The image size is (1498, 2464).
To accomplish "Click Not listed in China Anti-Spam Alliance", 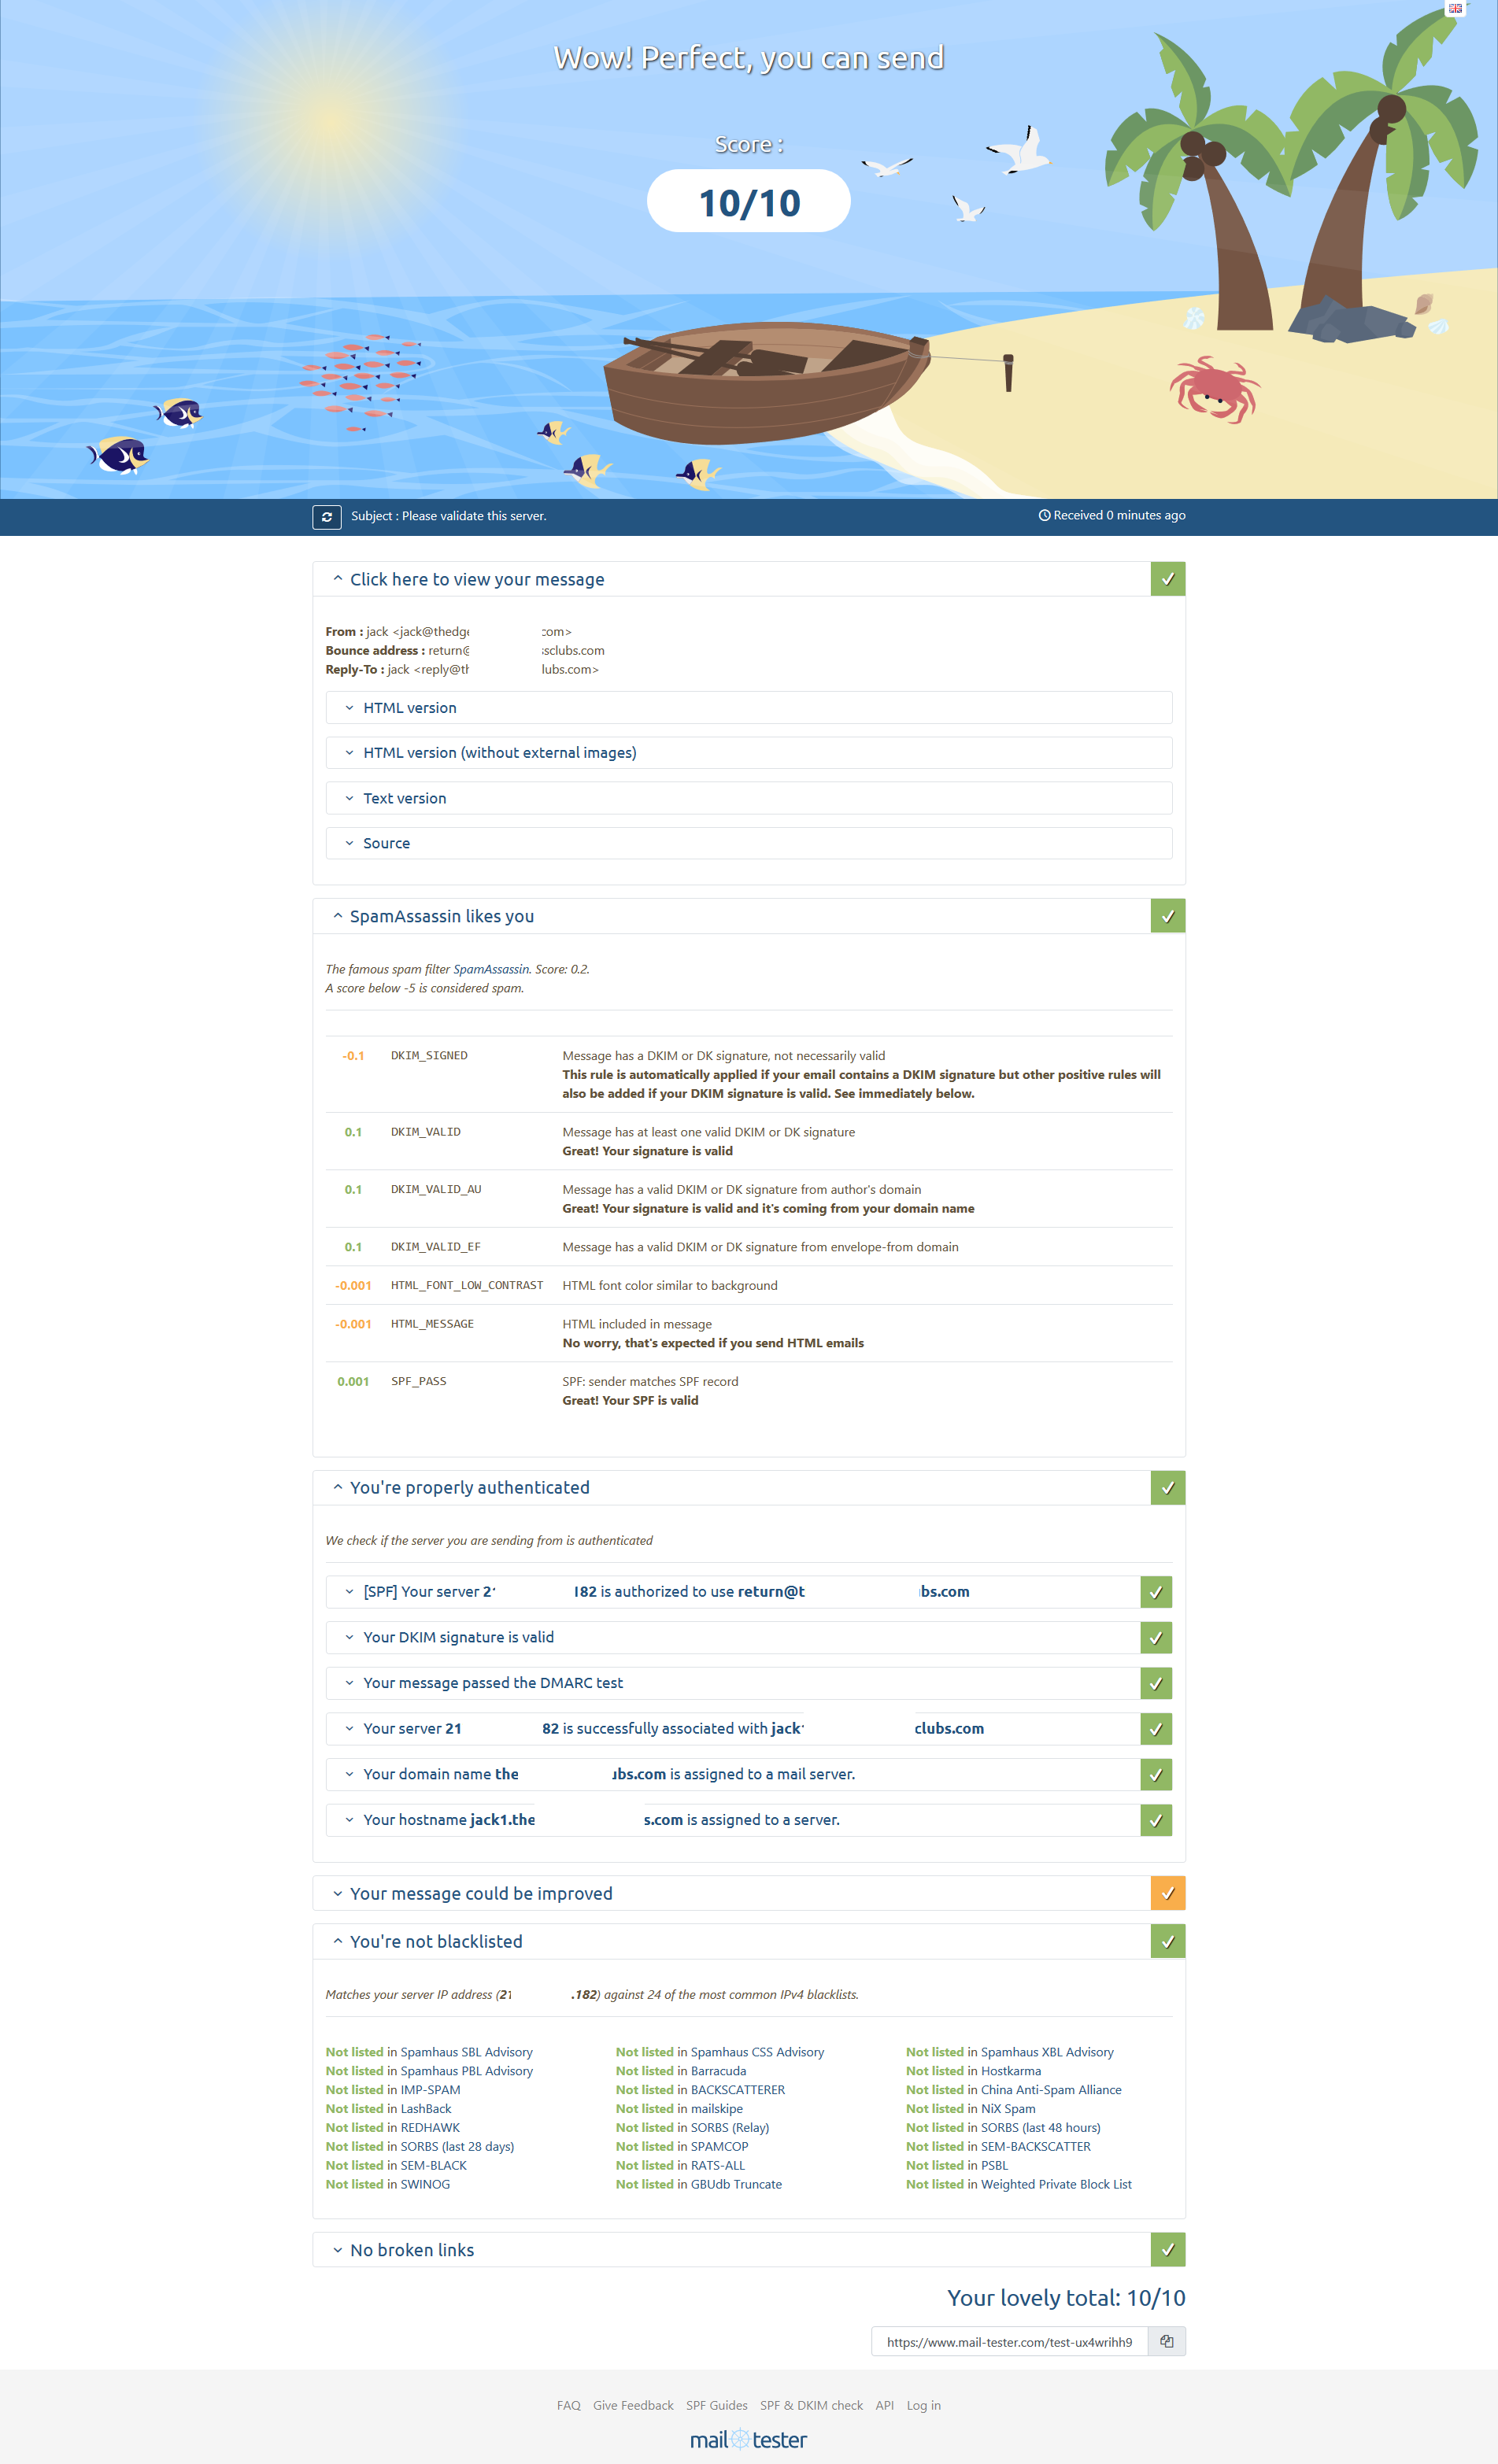I will click(x=1014, y=2090).
